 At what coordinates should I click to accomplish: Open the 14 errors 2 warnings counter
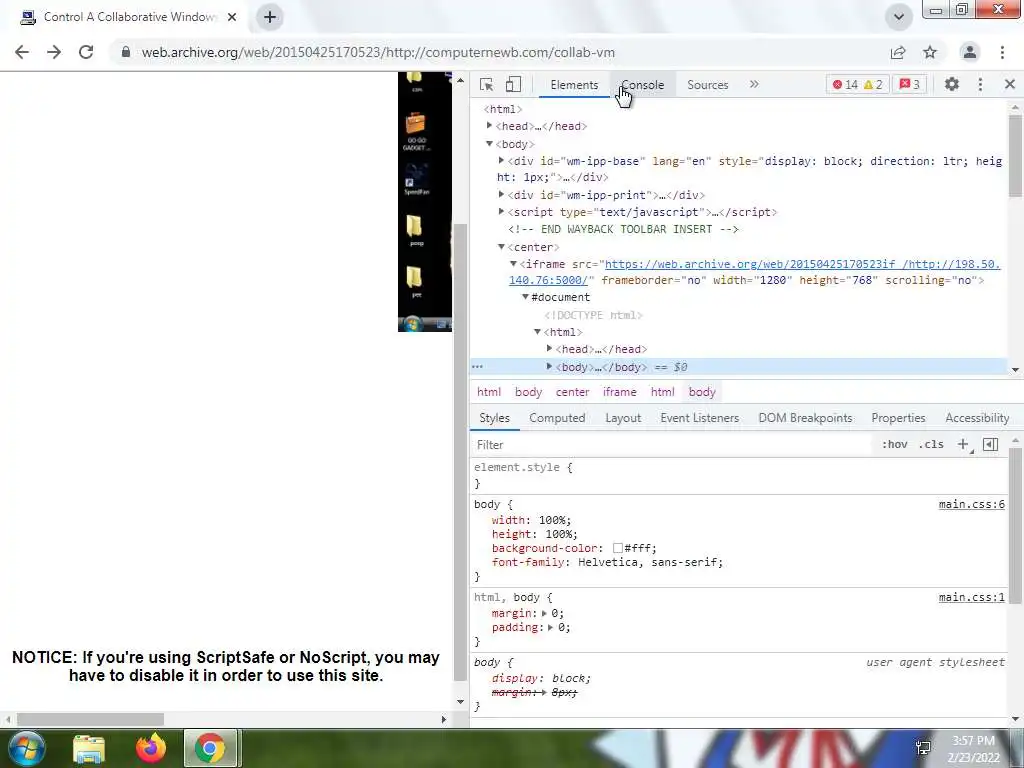click(x=857, y=84)
